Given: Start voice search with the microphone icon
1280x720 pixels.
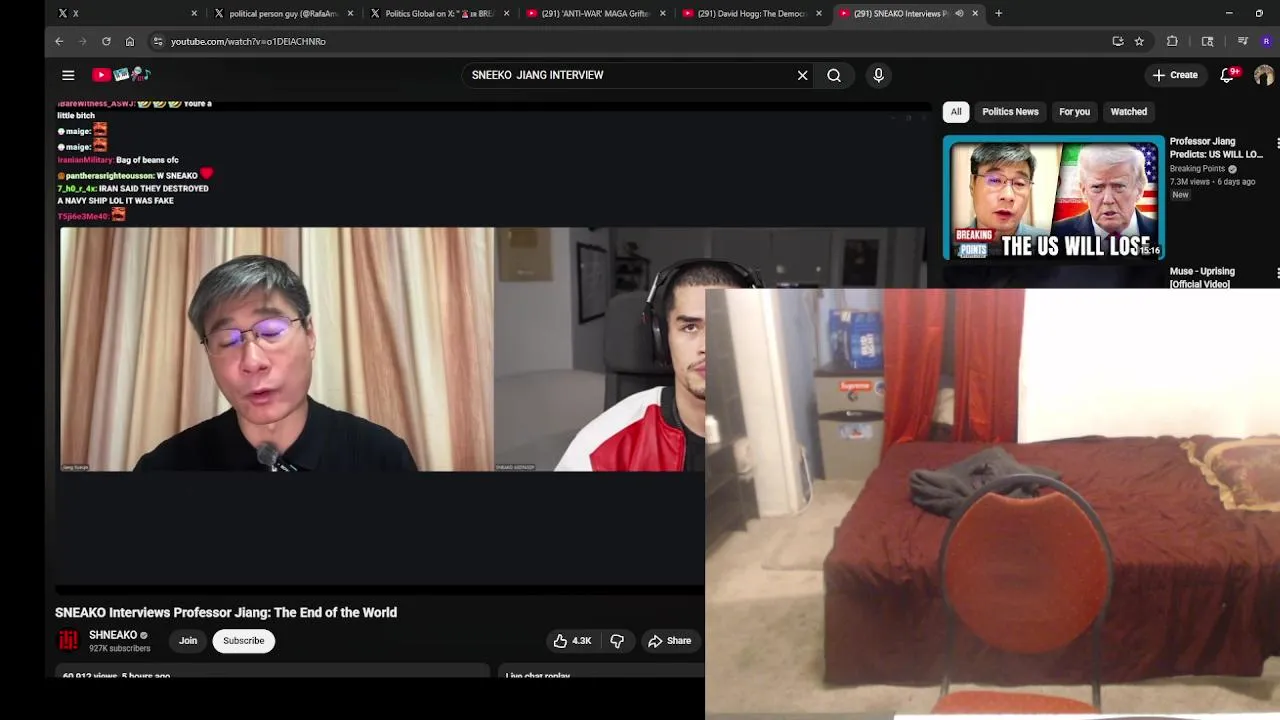Looking at the screenshot, I should click(x=878, y=75).
